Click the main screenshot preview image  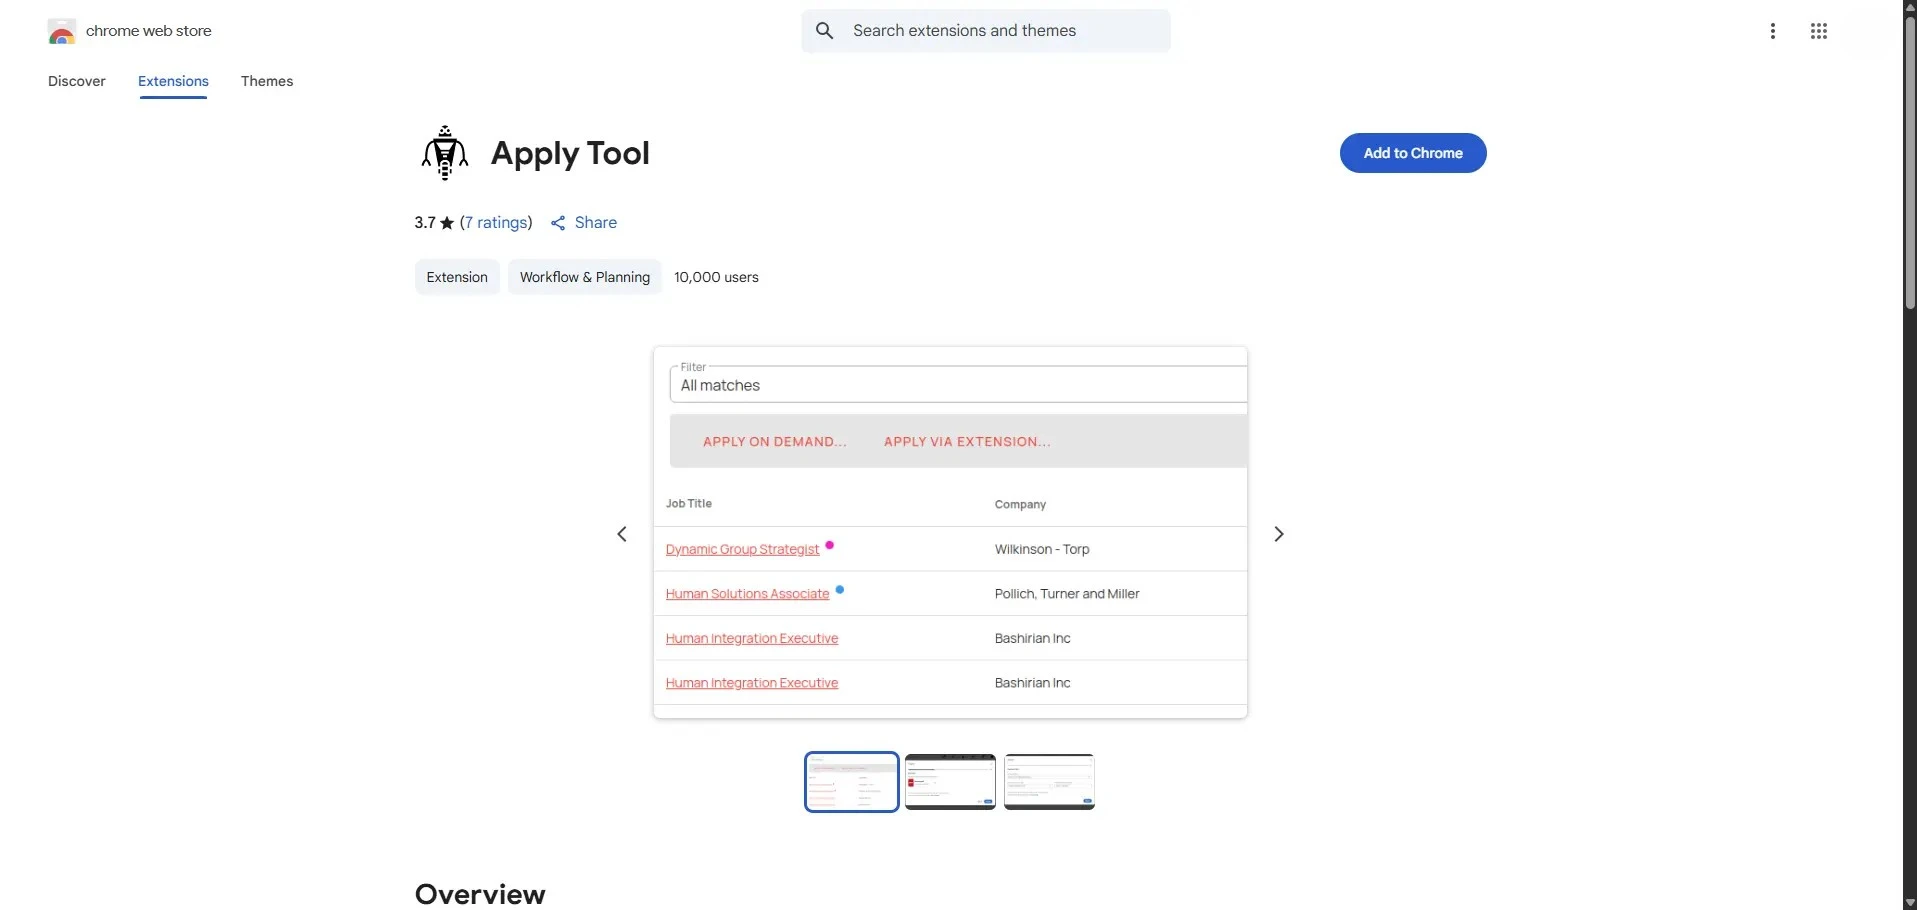[x=950, y=533]
